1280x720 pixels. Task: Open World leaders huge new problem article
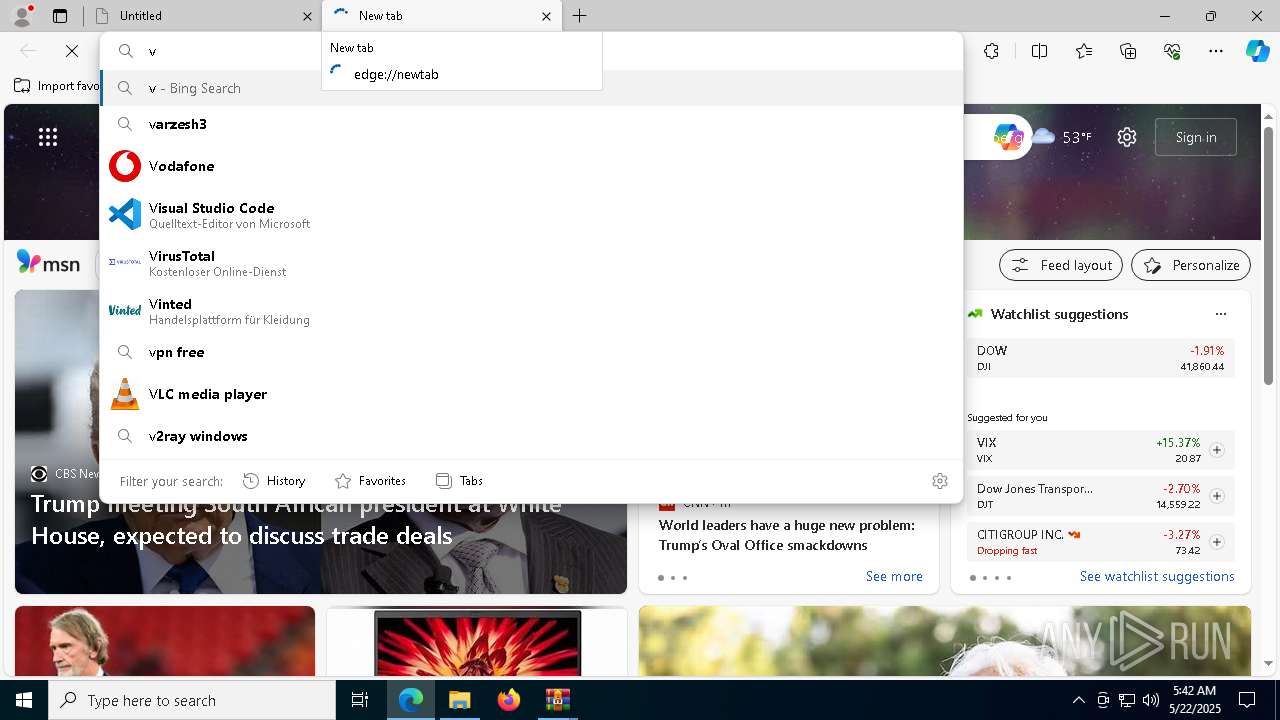click(787, 535)
